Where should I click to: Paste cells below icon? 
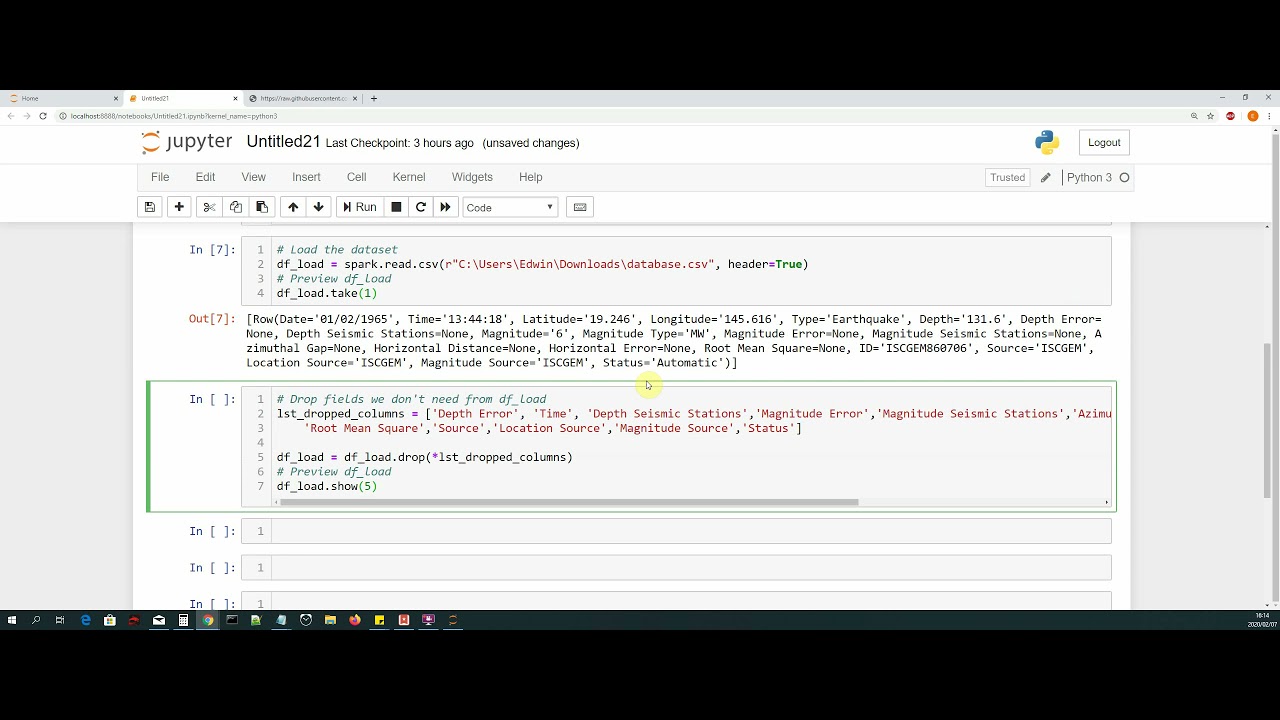[x=262, y=207]
